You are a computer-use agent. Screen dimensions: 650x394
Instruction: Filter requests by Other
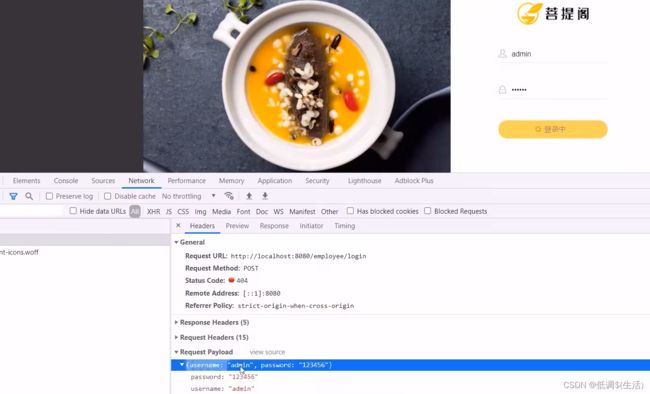tap(330, 212)
